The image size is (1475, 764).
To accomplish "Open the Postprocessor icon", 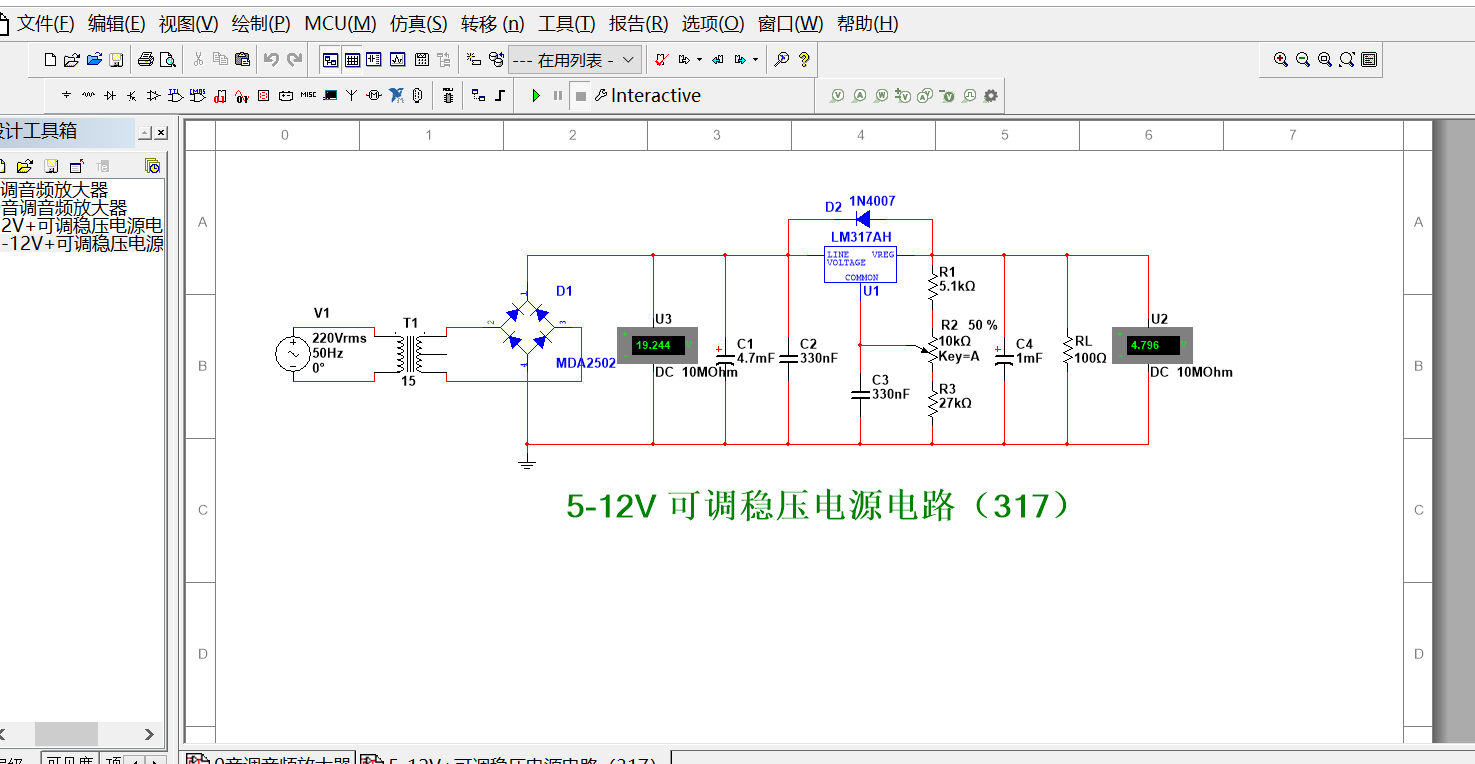I will click(x=421, y=60).
